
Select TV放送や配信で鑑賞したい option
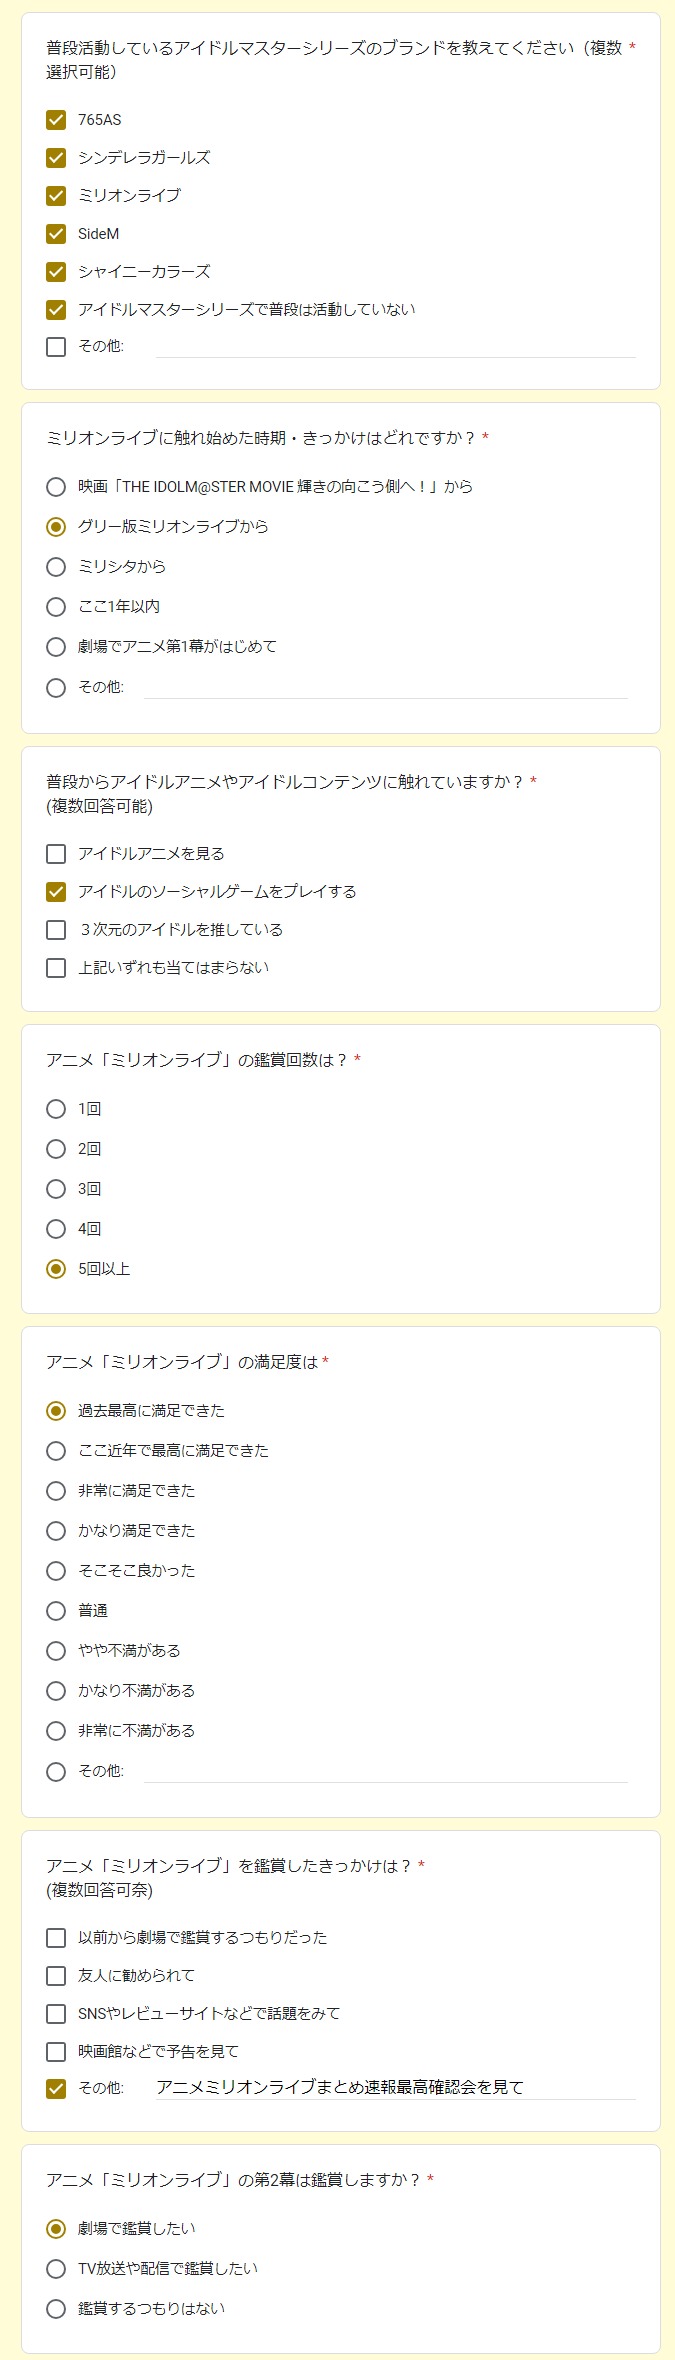[56, 2269]
